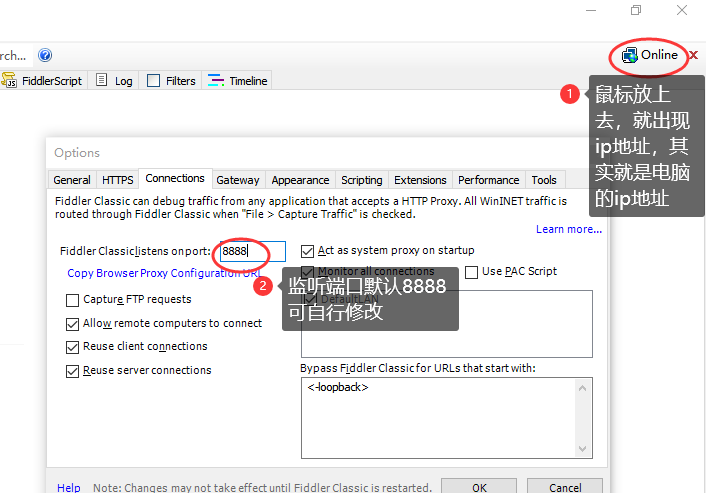The width and height of the screenshot is (706, 493).
Task: Click the Learn more link
Action: [x=569, y=229]
